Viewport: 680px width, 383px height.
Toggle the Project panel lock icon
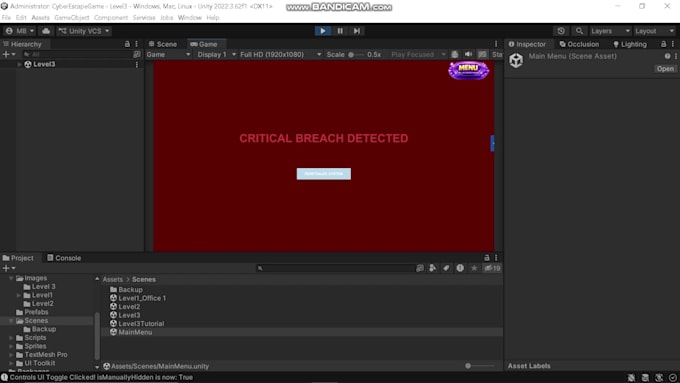coord(487,258)
